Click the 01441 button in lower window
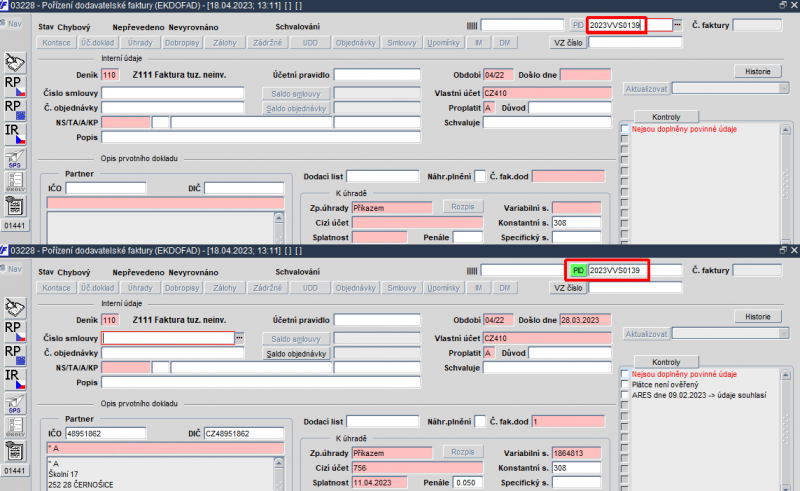 [15, 471]
